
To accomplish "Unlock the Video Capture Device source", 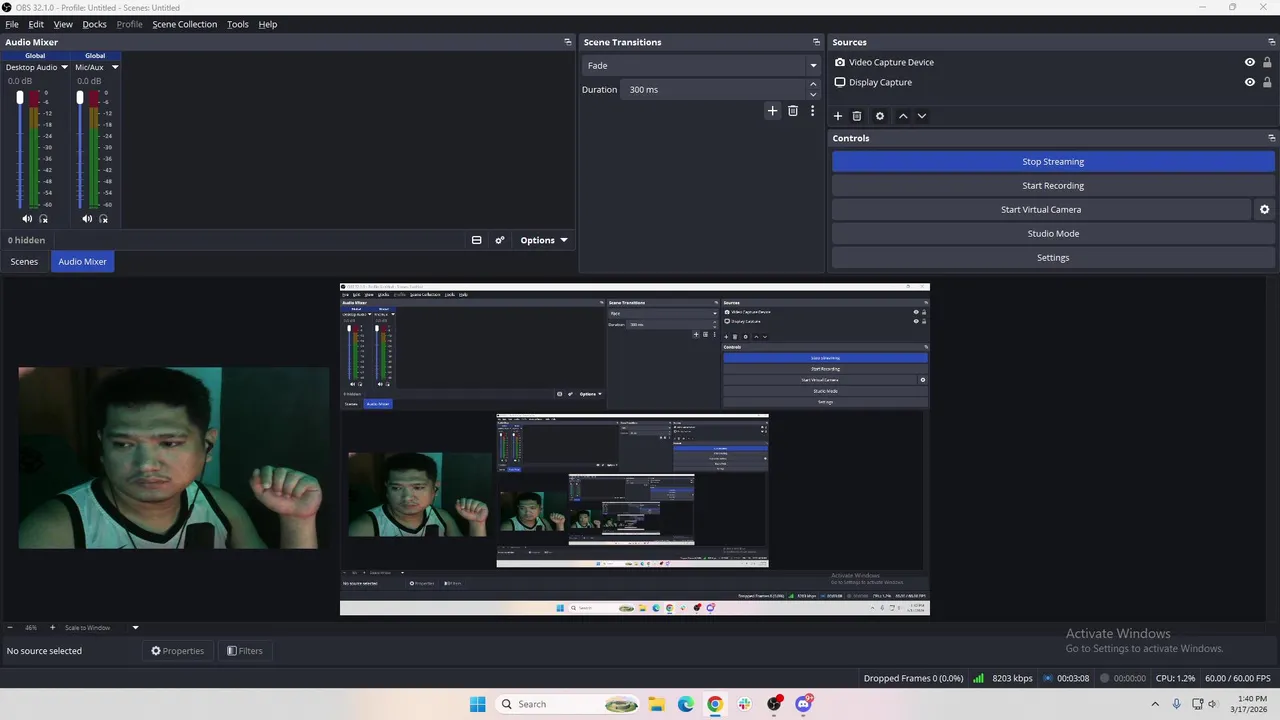I will 1267,62.
